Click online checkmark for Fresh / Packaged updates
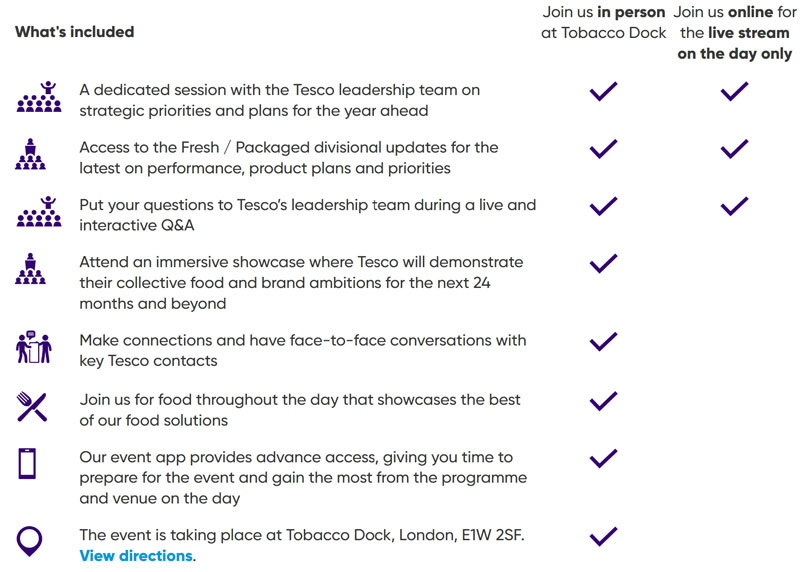Image resolution: width=800 pixels, height=572 pixels. click(734, 149)
